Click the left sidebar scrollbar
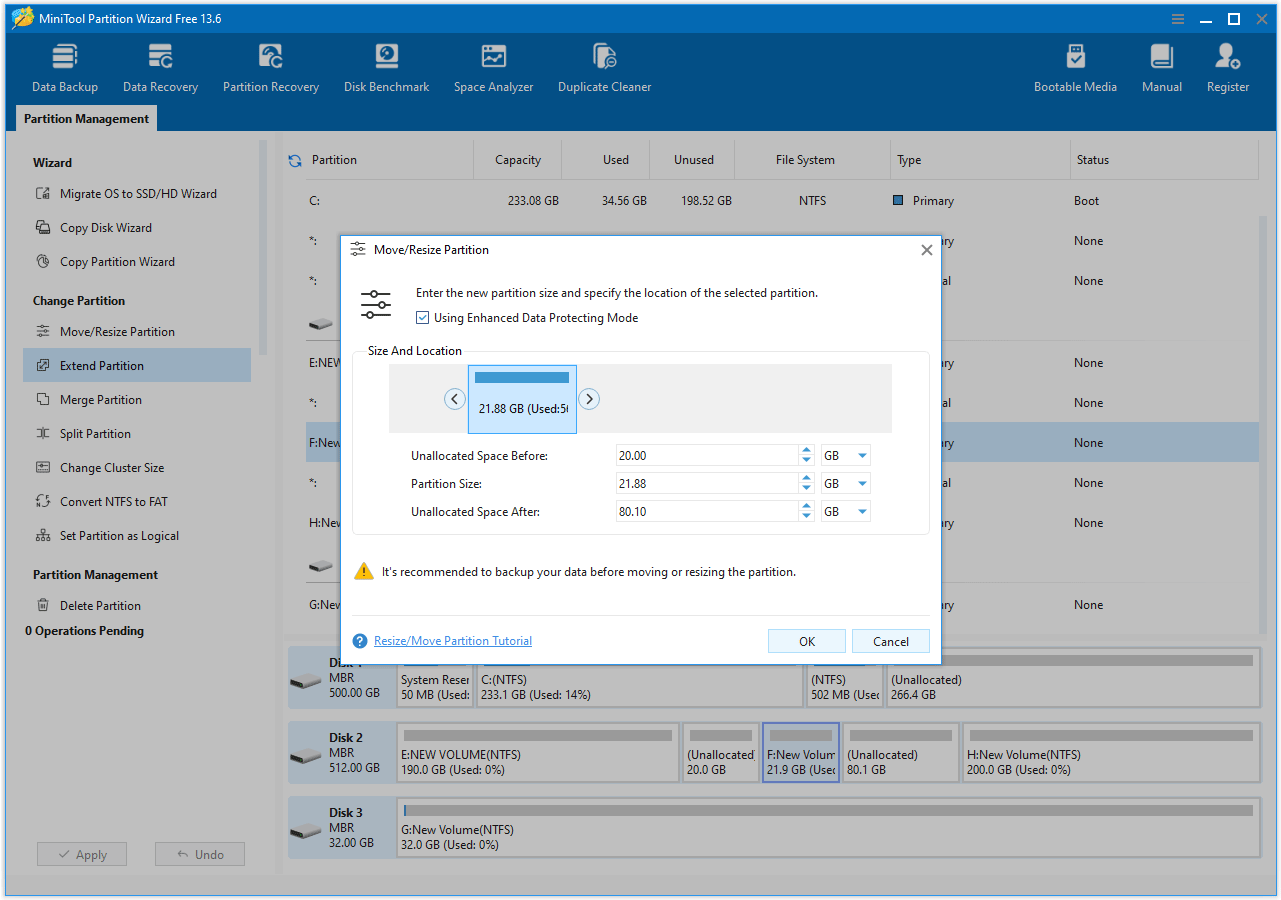Viewport: 1281px width, 900px height. click(264, 248)
